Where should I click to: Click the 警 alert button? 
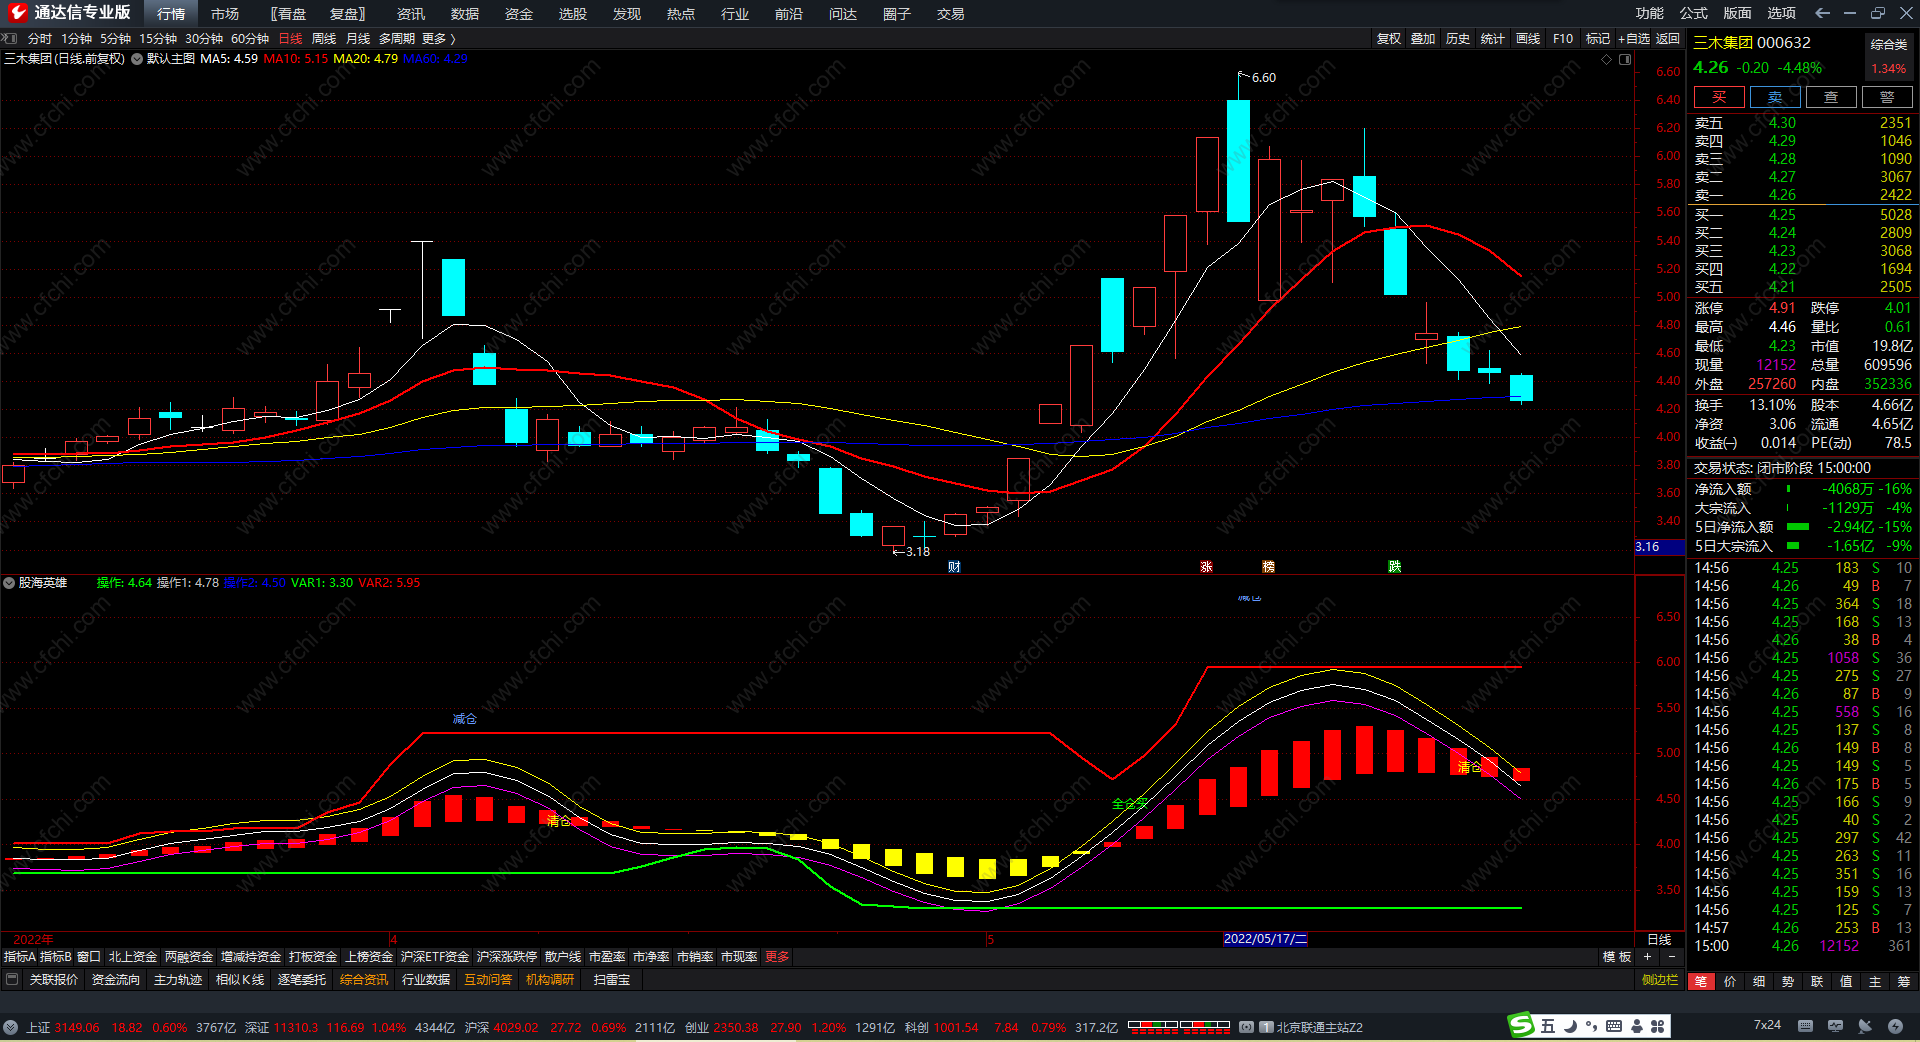(1887, 97)
